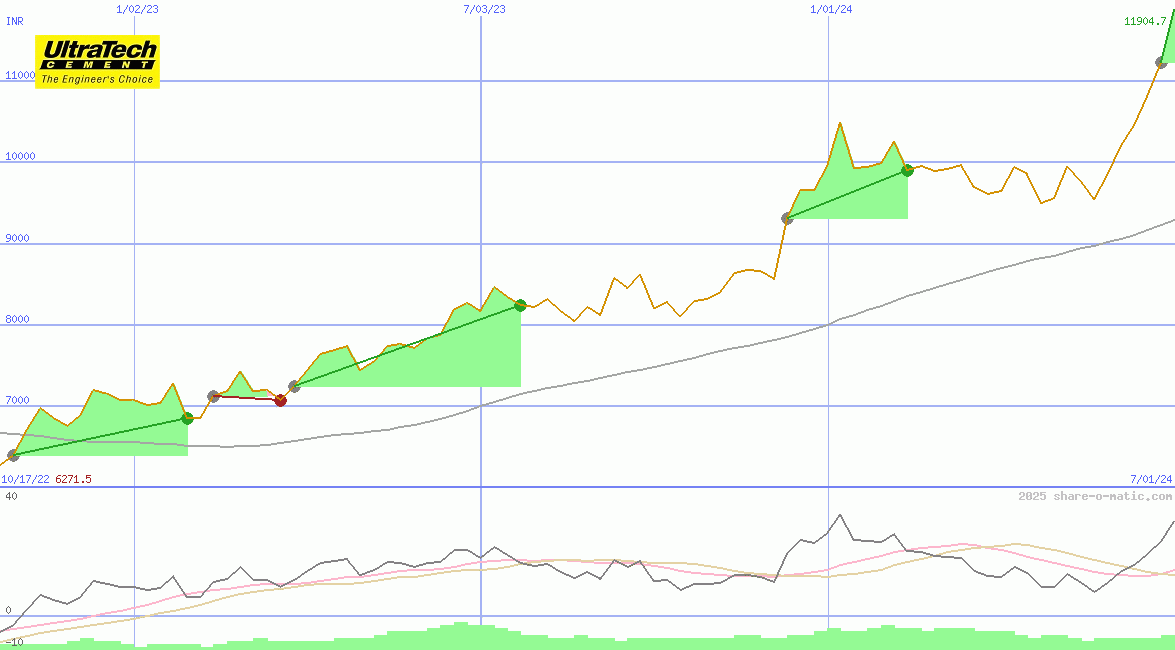
Task: Select the 7/03/23 date label
Action: click(484, 9)
